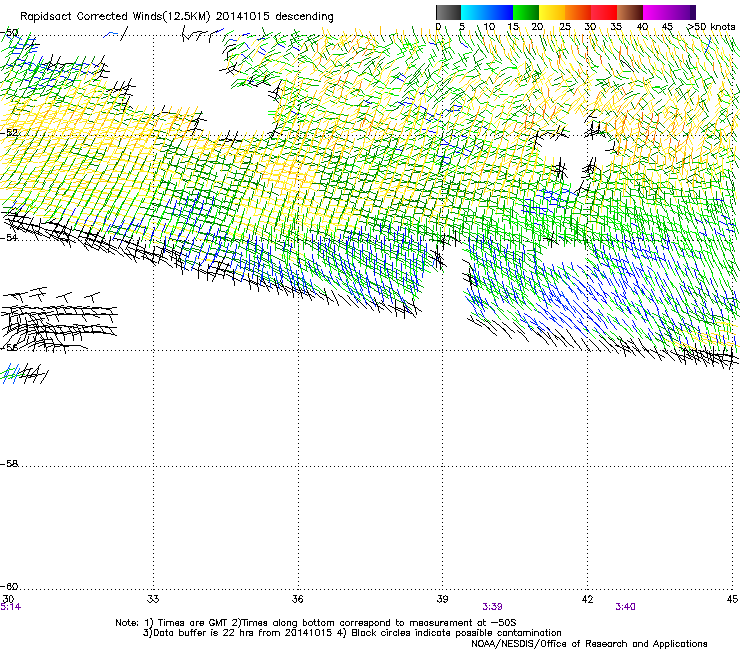This screenshot has height=650, width=740.
Task: Click the NOAA/NESDIS credit line
Action: click(589, 644)
